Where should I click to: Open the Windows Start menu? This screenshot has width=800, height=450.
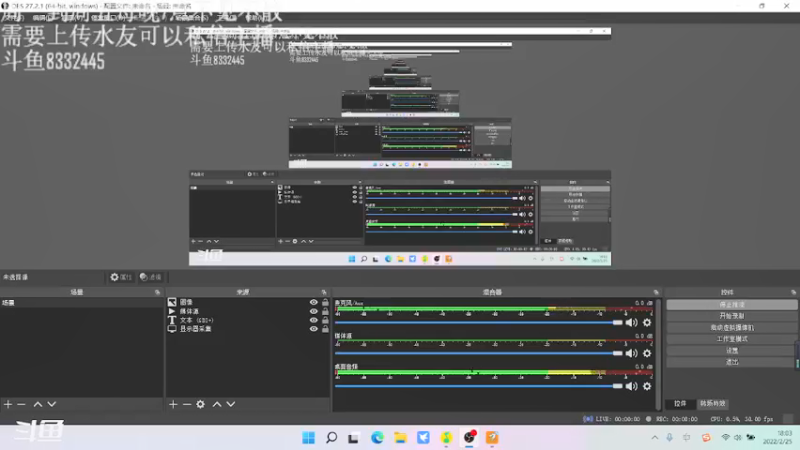[309, 438]
